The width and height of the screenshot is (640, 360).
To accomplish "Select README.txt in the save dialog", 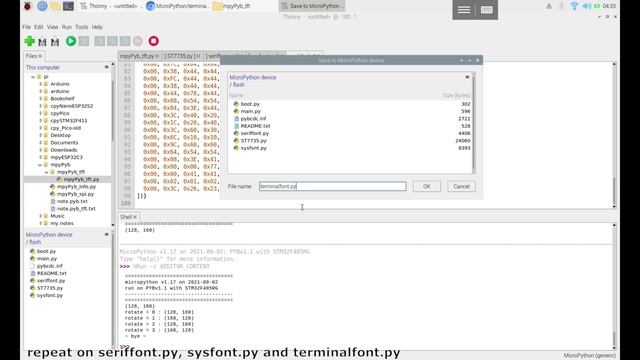I will 255,126.
